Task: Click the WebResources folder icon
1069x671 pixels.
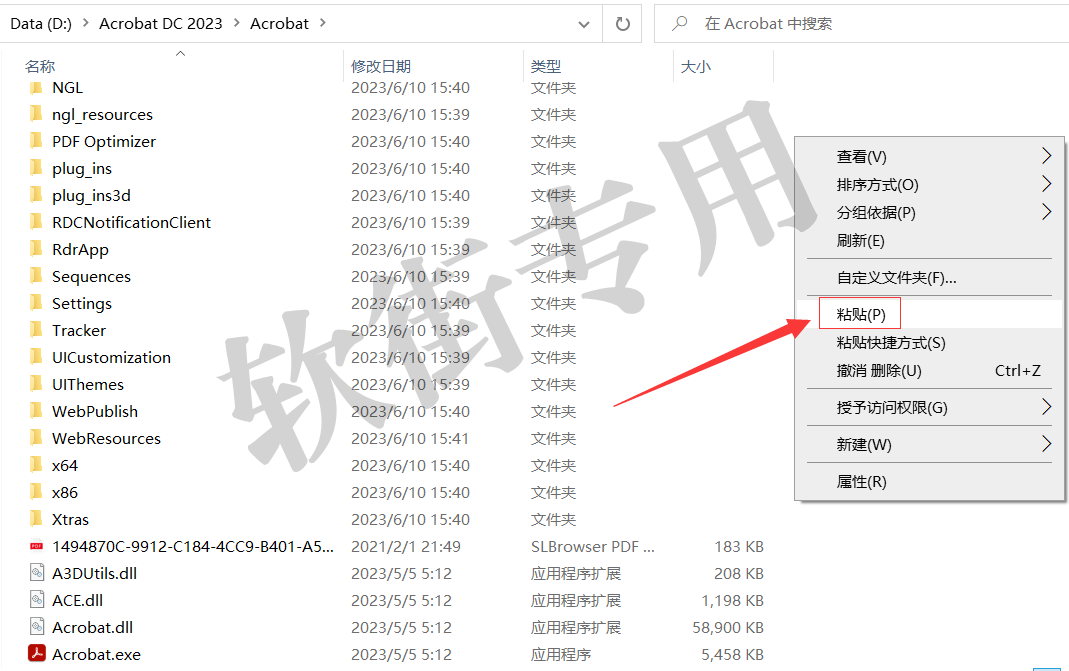Action: (x=37, y=438)
